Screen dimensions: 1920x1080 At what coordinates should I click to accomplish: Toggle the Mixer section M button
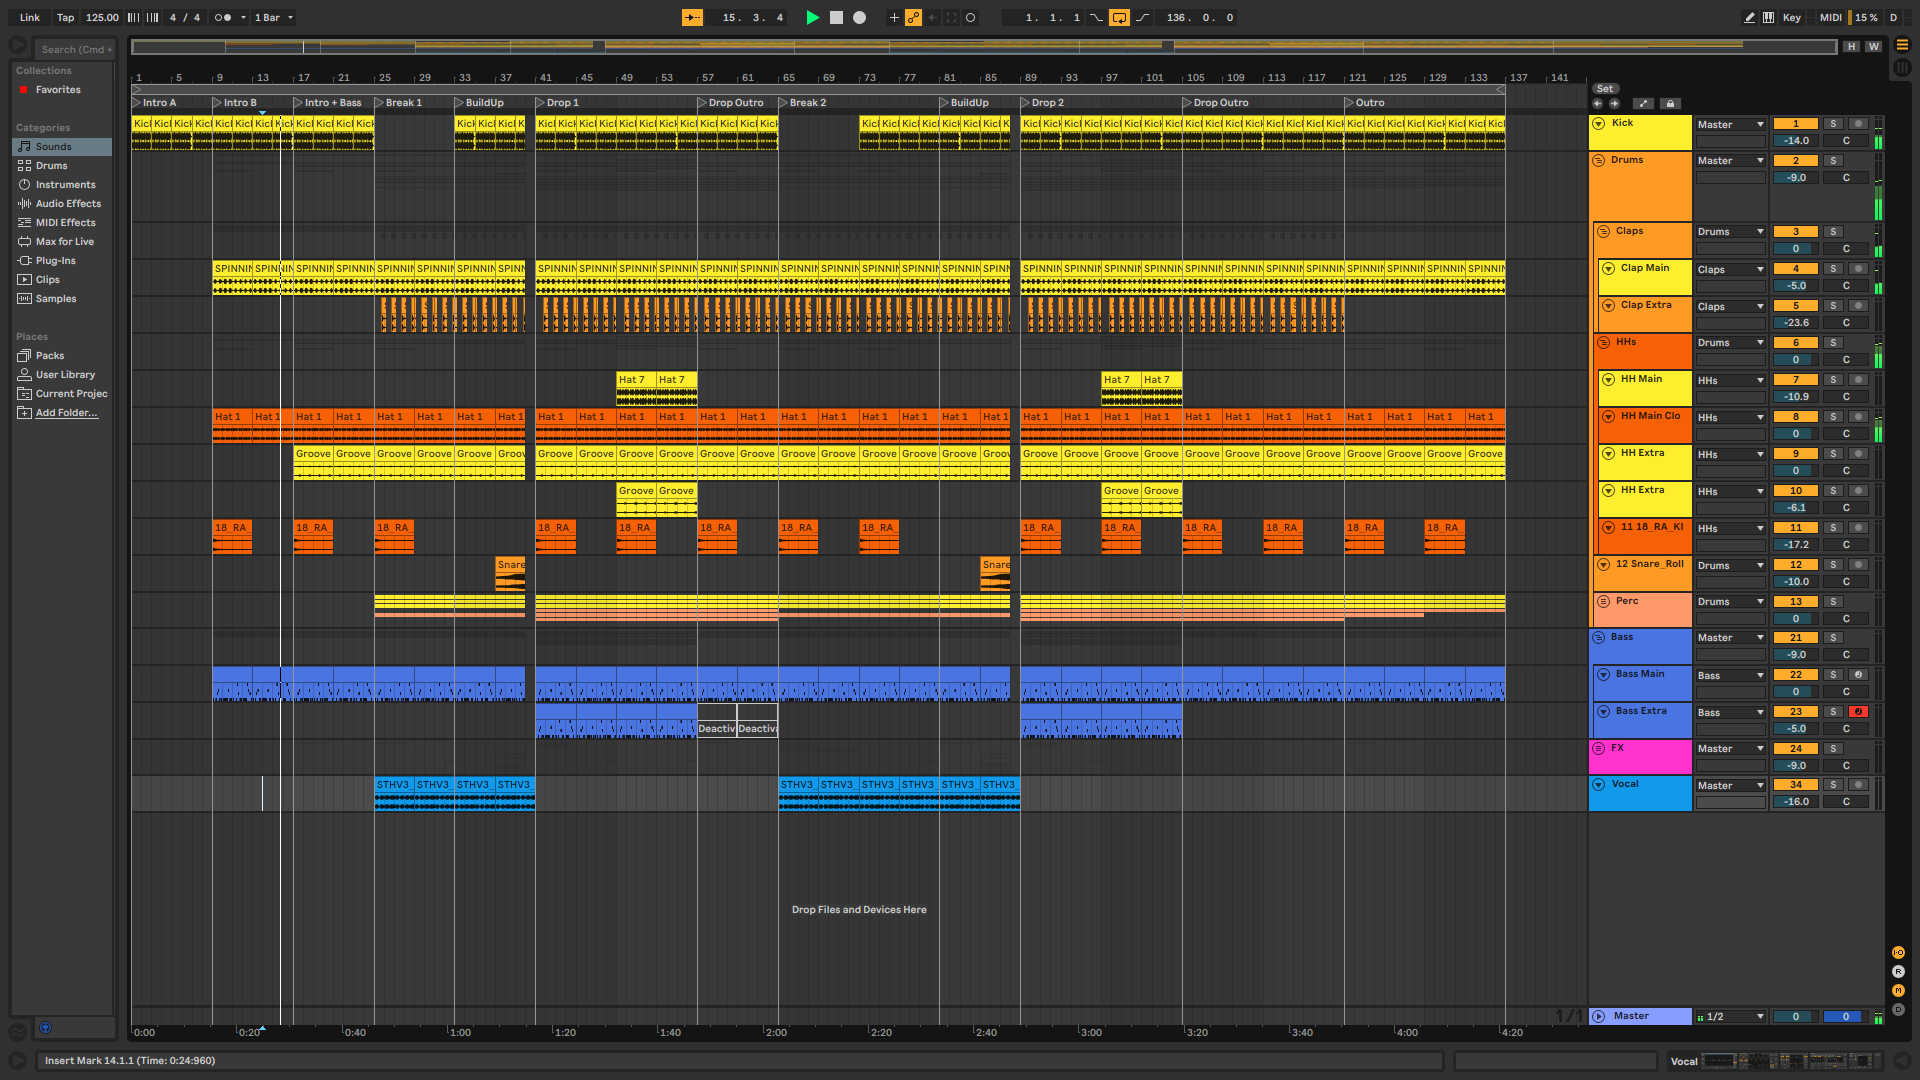(1898, 990)
